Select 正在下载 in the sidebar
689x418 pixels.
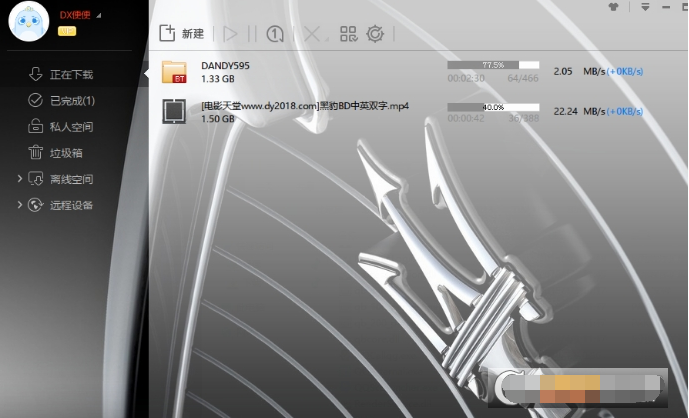(72, 75)
